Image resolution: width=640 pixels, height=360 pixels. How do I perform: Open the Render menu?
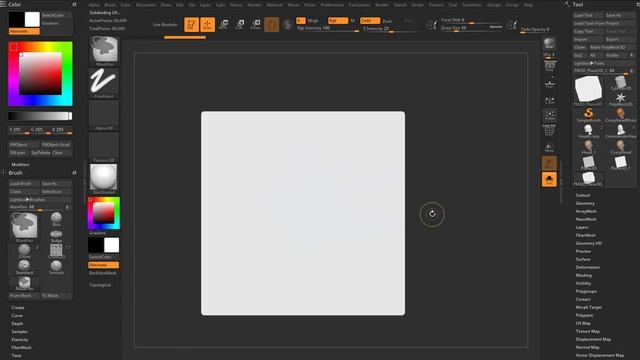point(382,5)
